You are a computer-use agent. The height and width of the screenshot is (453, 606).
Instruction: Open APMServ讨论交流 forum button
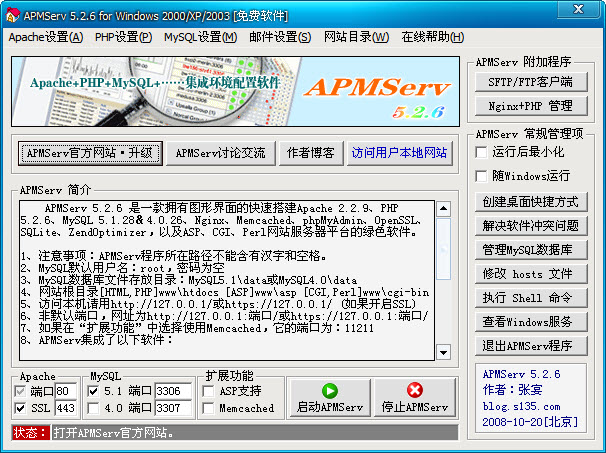coord(220,153)
